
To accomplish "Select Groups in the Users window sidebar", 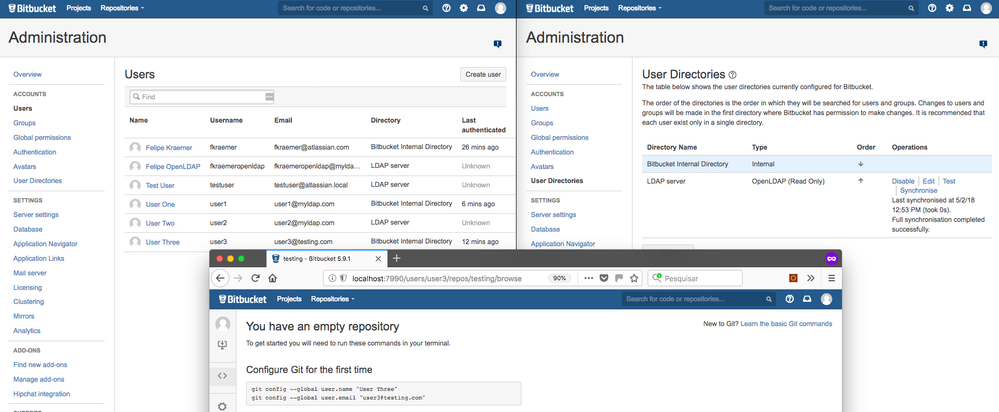I will click(24, 123).
